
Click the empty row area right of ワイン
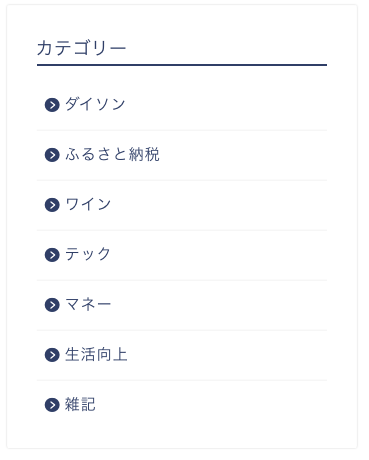(219, 205)
